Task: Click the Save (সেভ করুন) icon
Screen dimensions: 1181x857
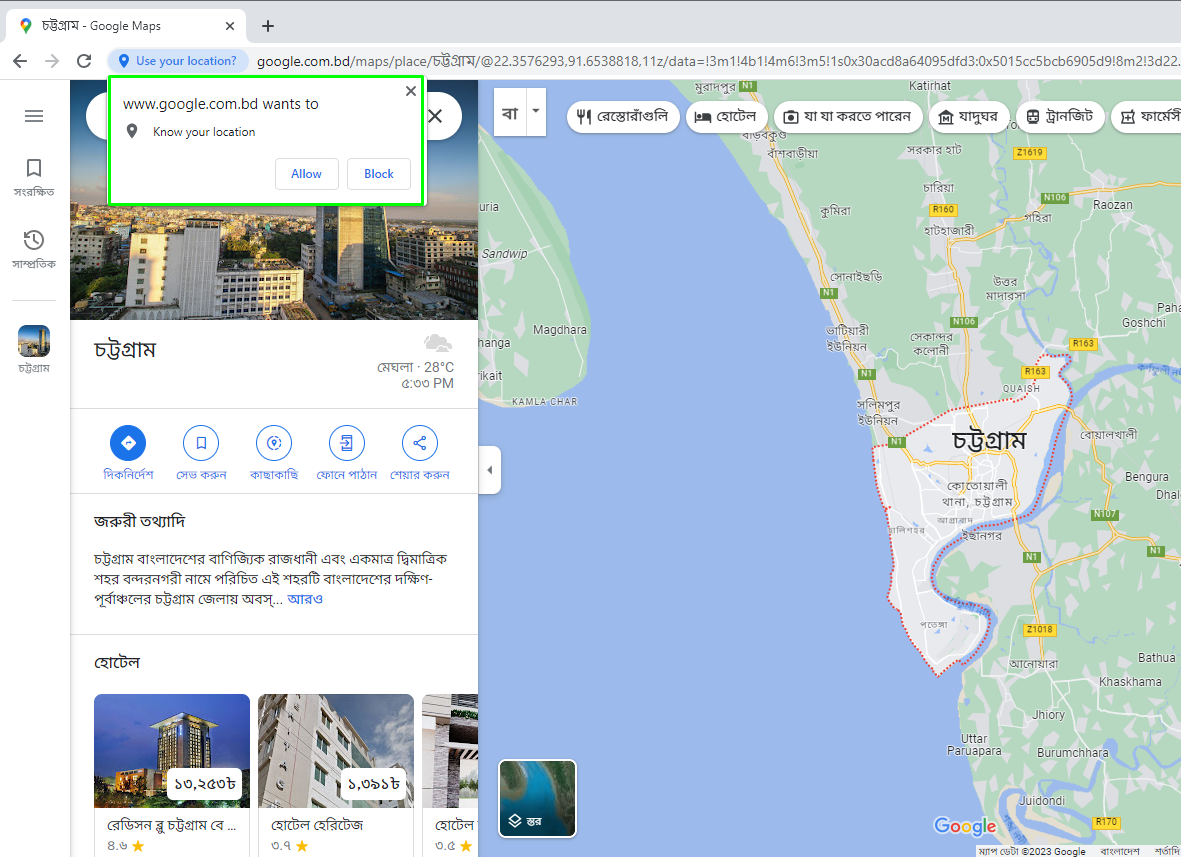Action: (201, 443)
